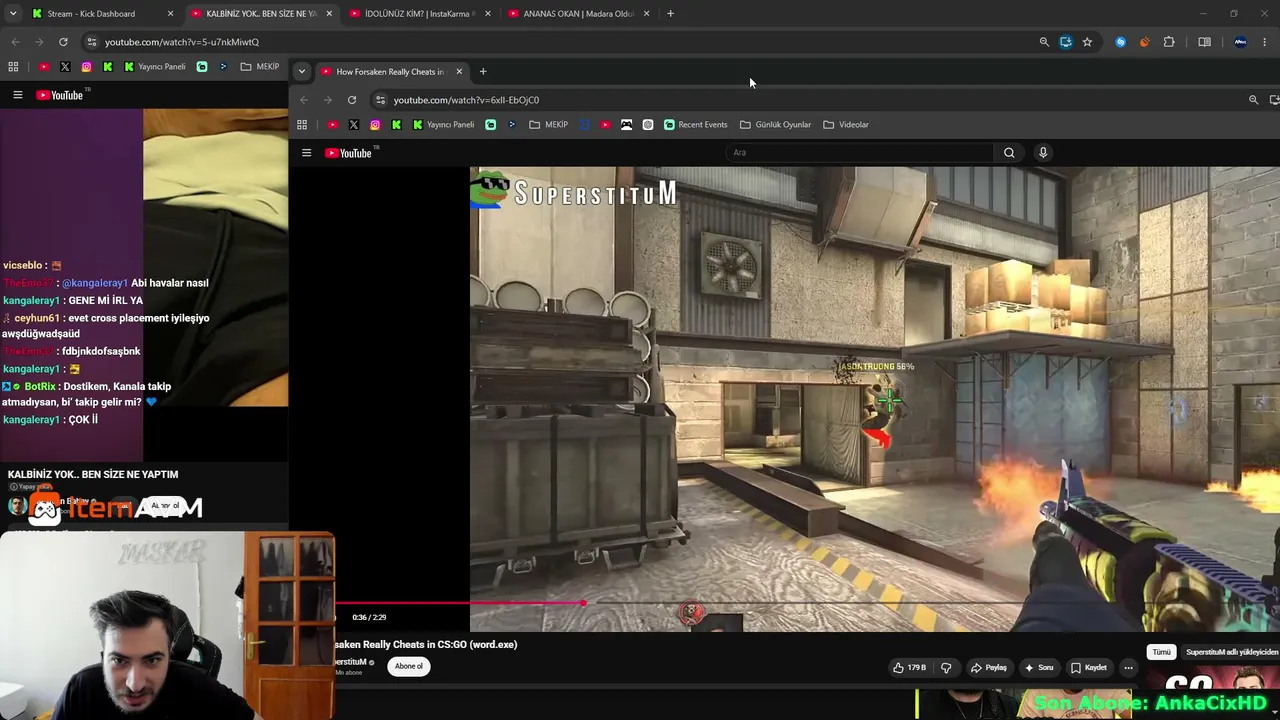Screen dimensions: 1280x720
Task: Start voice search with the microphone icon
Action: [x=1043, y=153]
